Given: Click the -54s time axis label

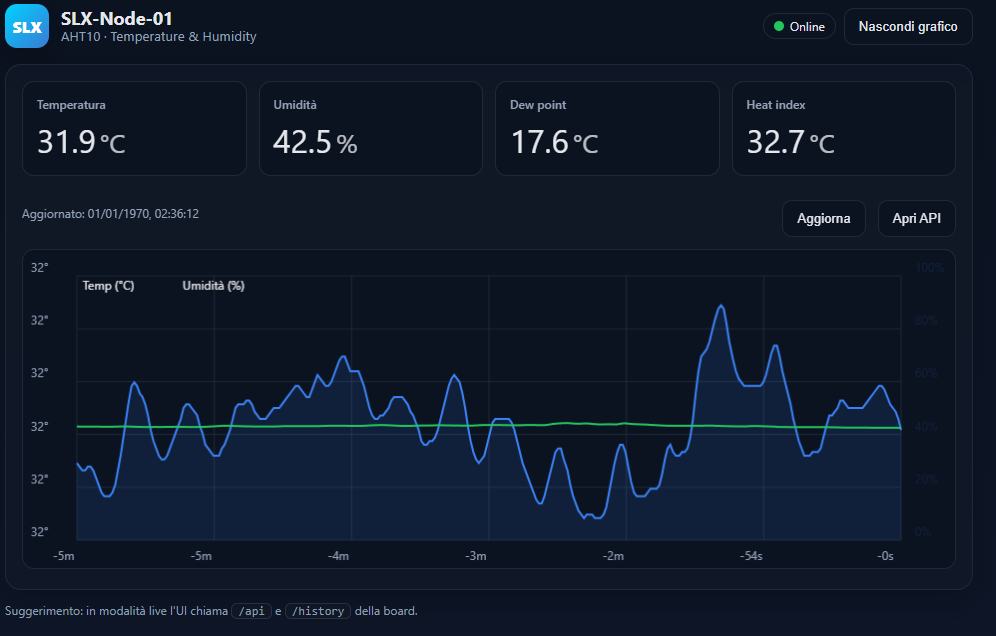Looking at the screenshot, I should pyautogui.click(x=751, y=556).
